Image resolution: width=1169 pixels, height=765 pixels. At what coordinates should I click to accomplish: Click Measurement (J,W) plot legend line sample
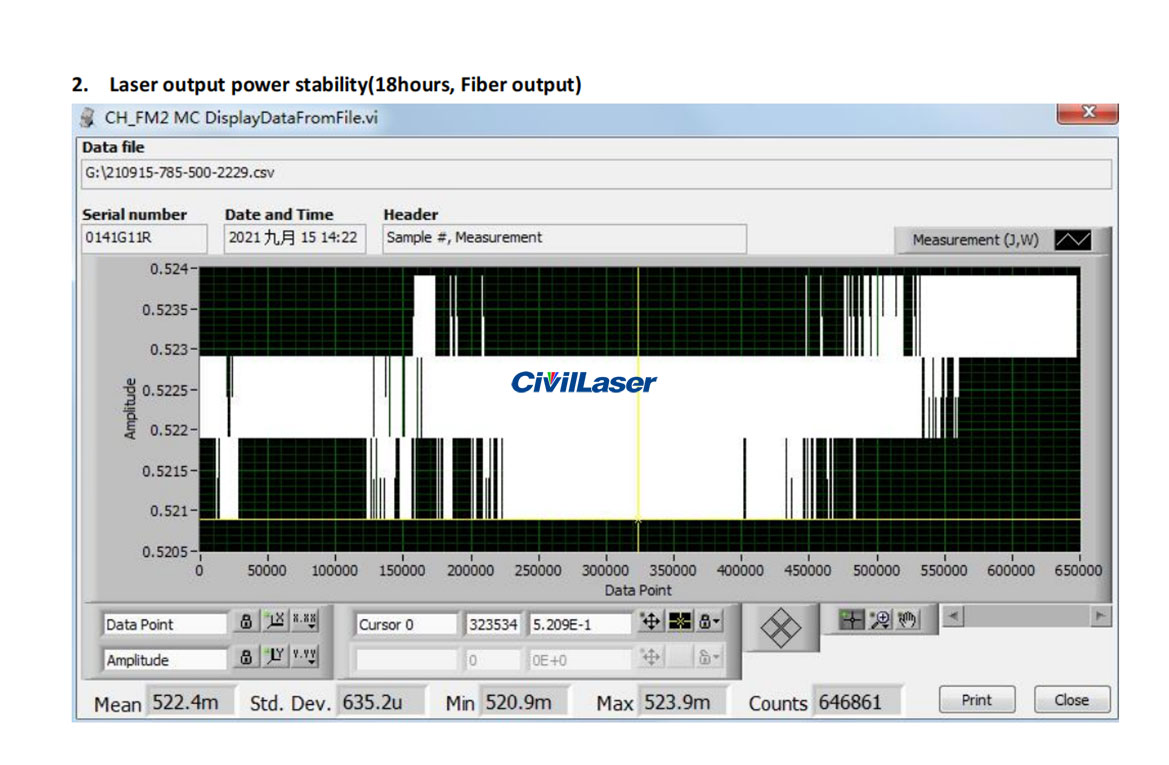coord(1074,240)
